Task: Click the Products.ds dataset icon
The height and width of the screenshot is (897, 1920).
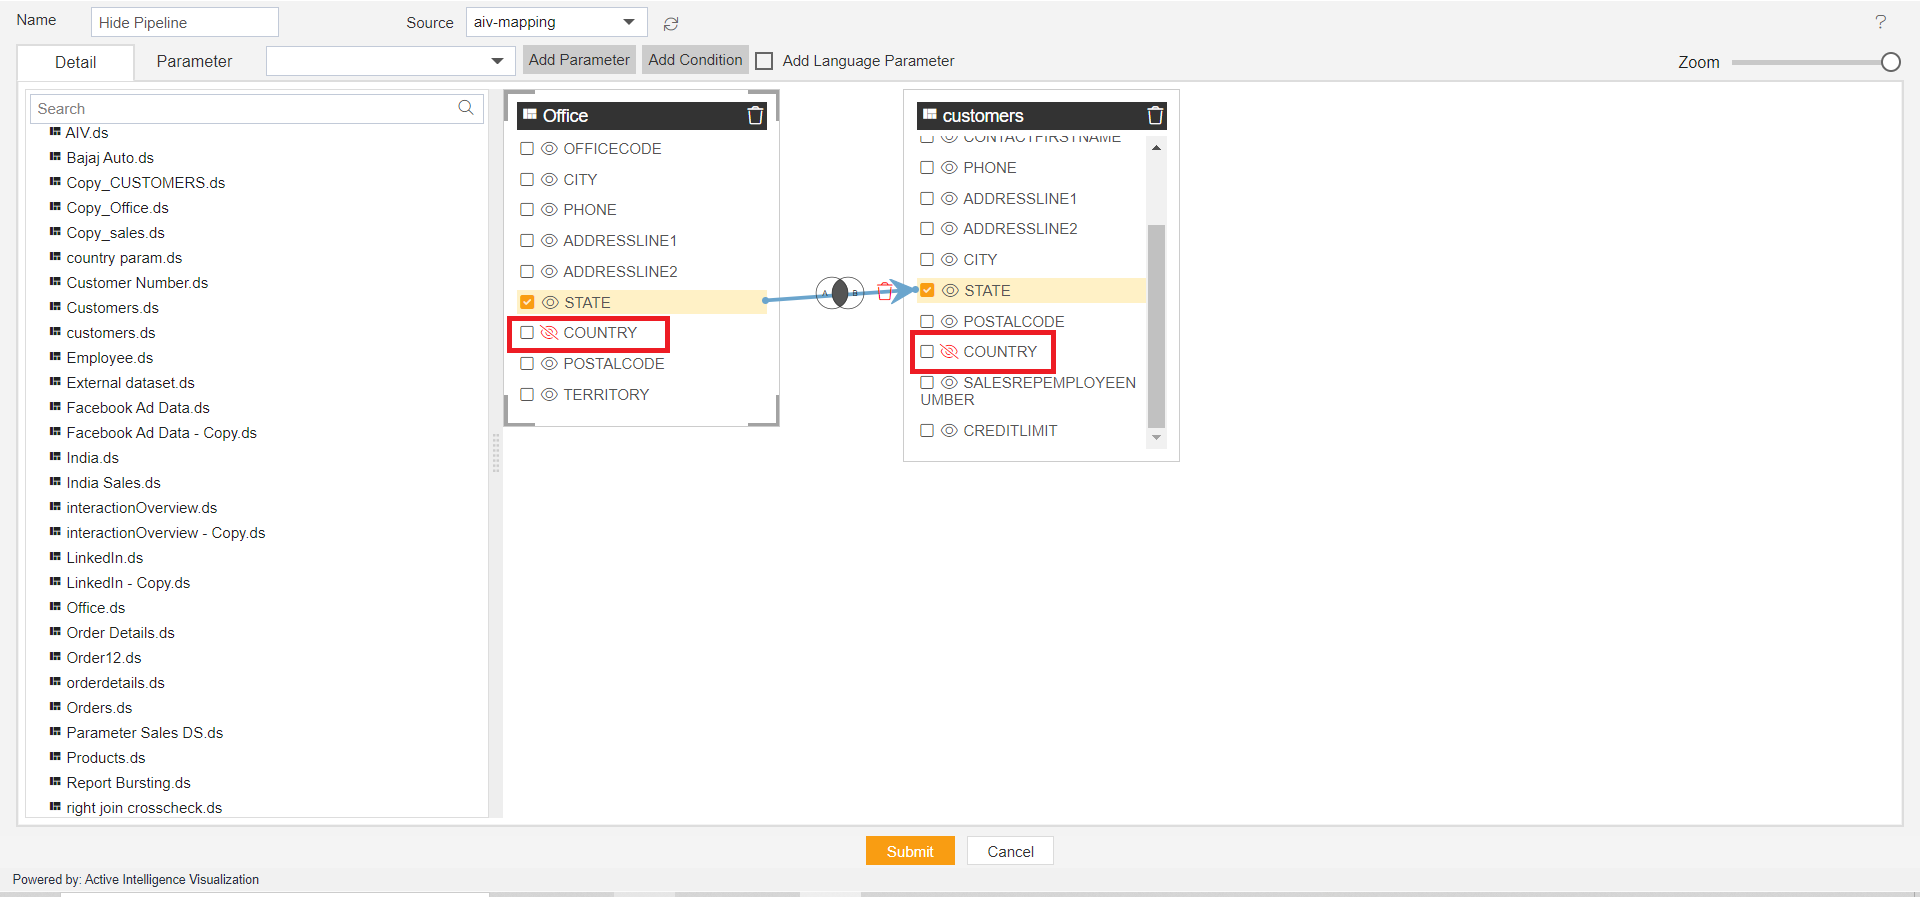Action: coord(55,756)
